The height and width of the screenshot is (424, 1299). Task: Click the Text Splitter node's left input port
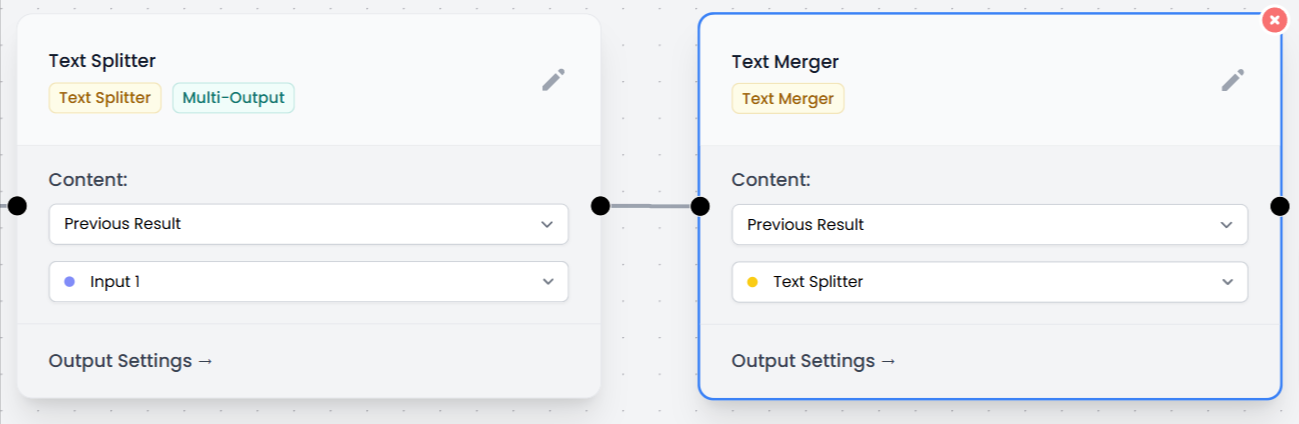pos(17,206)
